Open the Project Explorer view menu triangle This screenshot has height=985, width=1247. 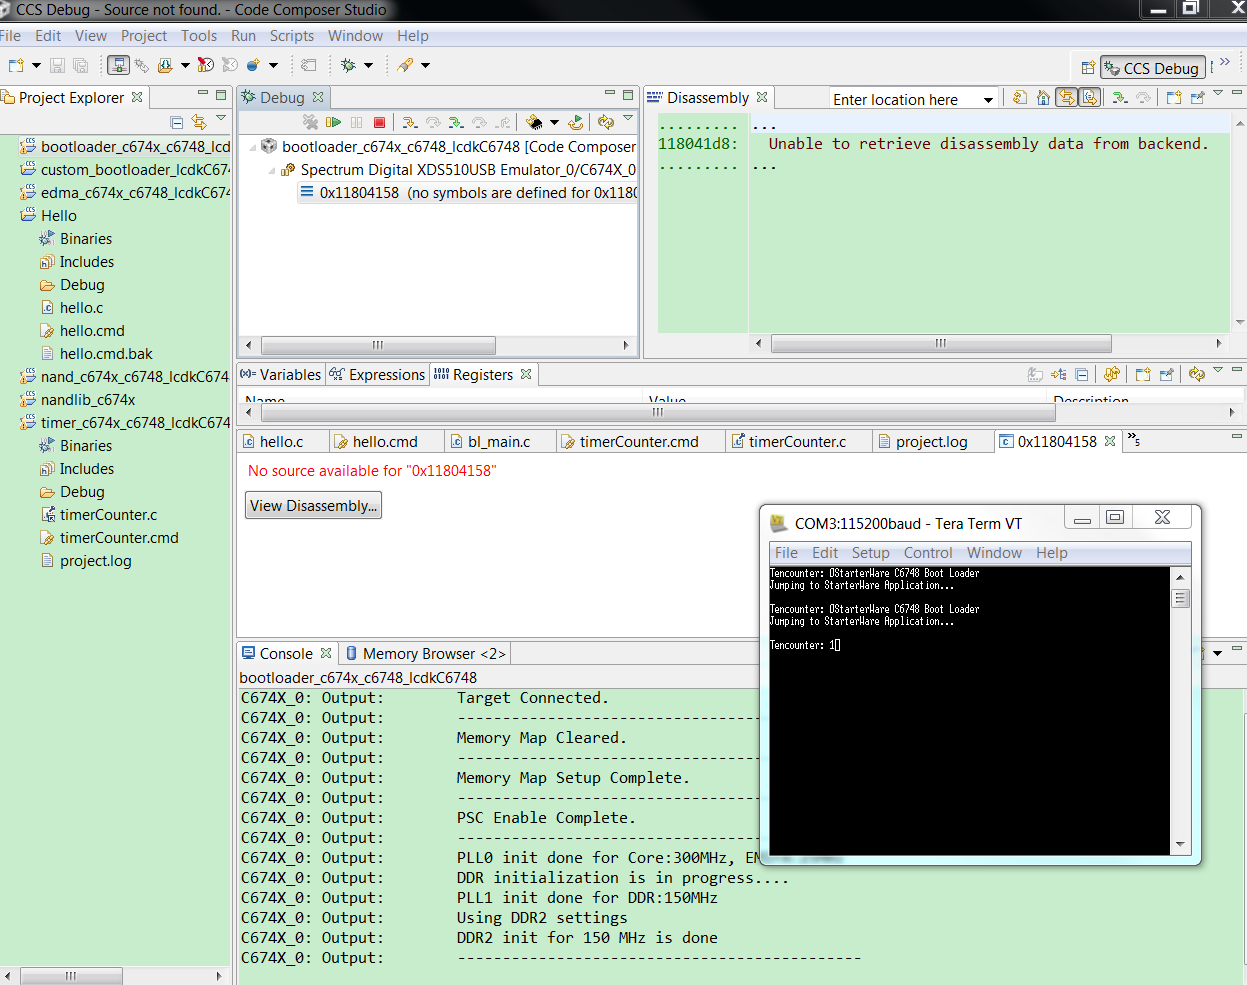coord(221,118)
